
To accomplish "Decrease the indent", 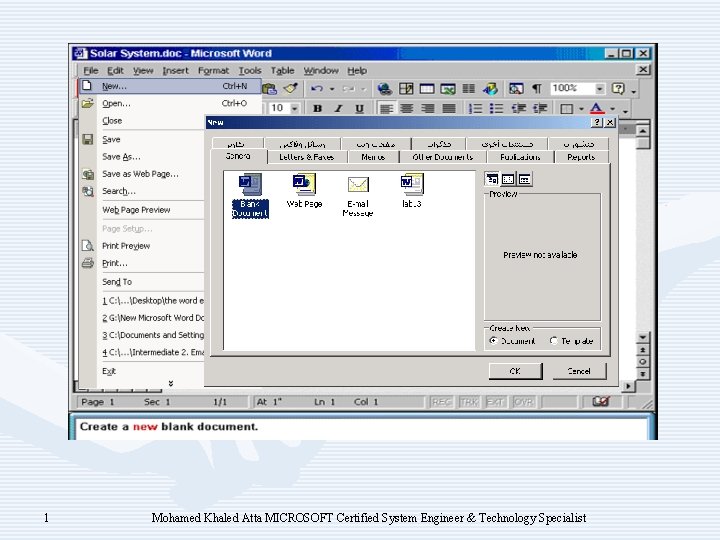I will [x=518, y=108].
